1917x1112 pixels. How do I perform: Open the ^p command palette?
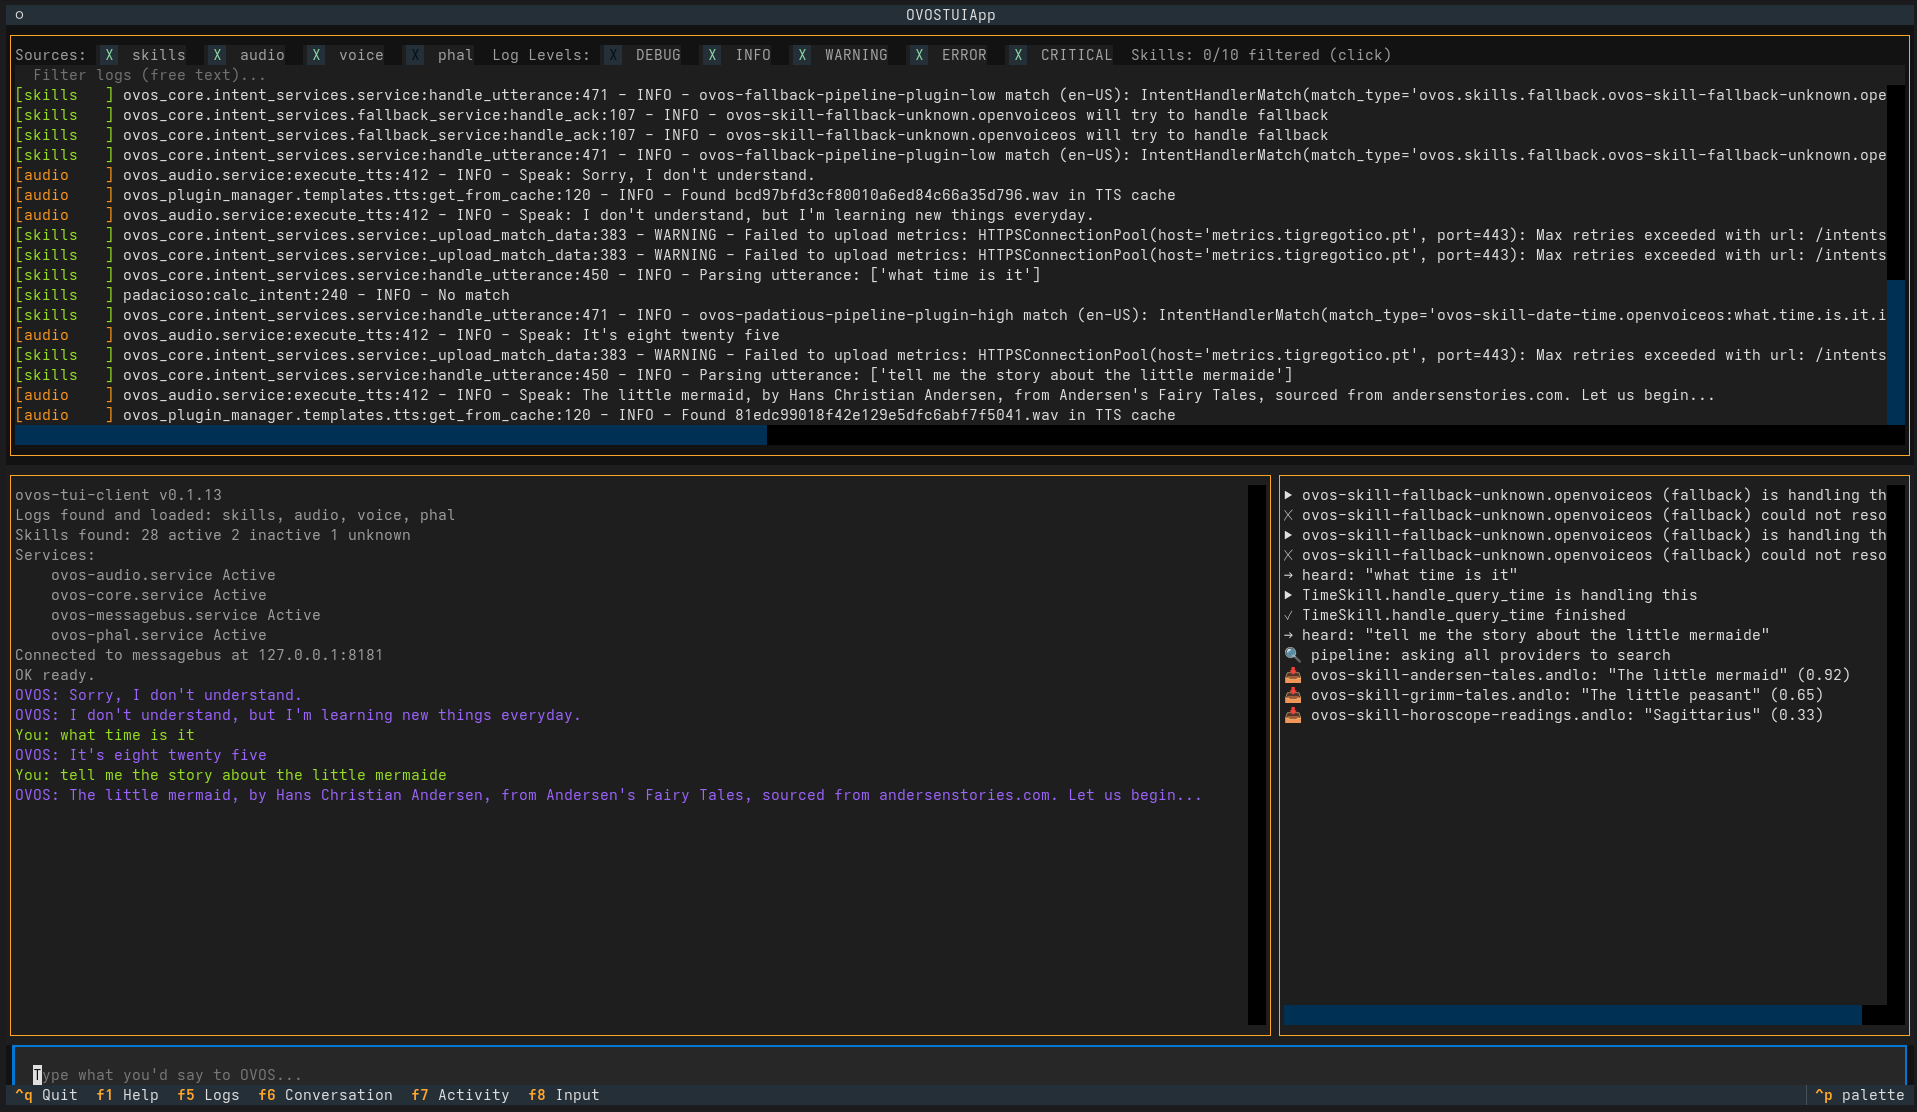pyautogui.click(x=1860, y=1095)
